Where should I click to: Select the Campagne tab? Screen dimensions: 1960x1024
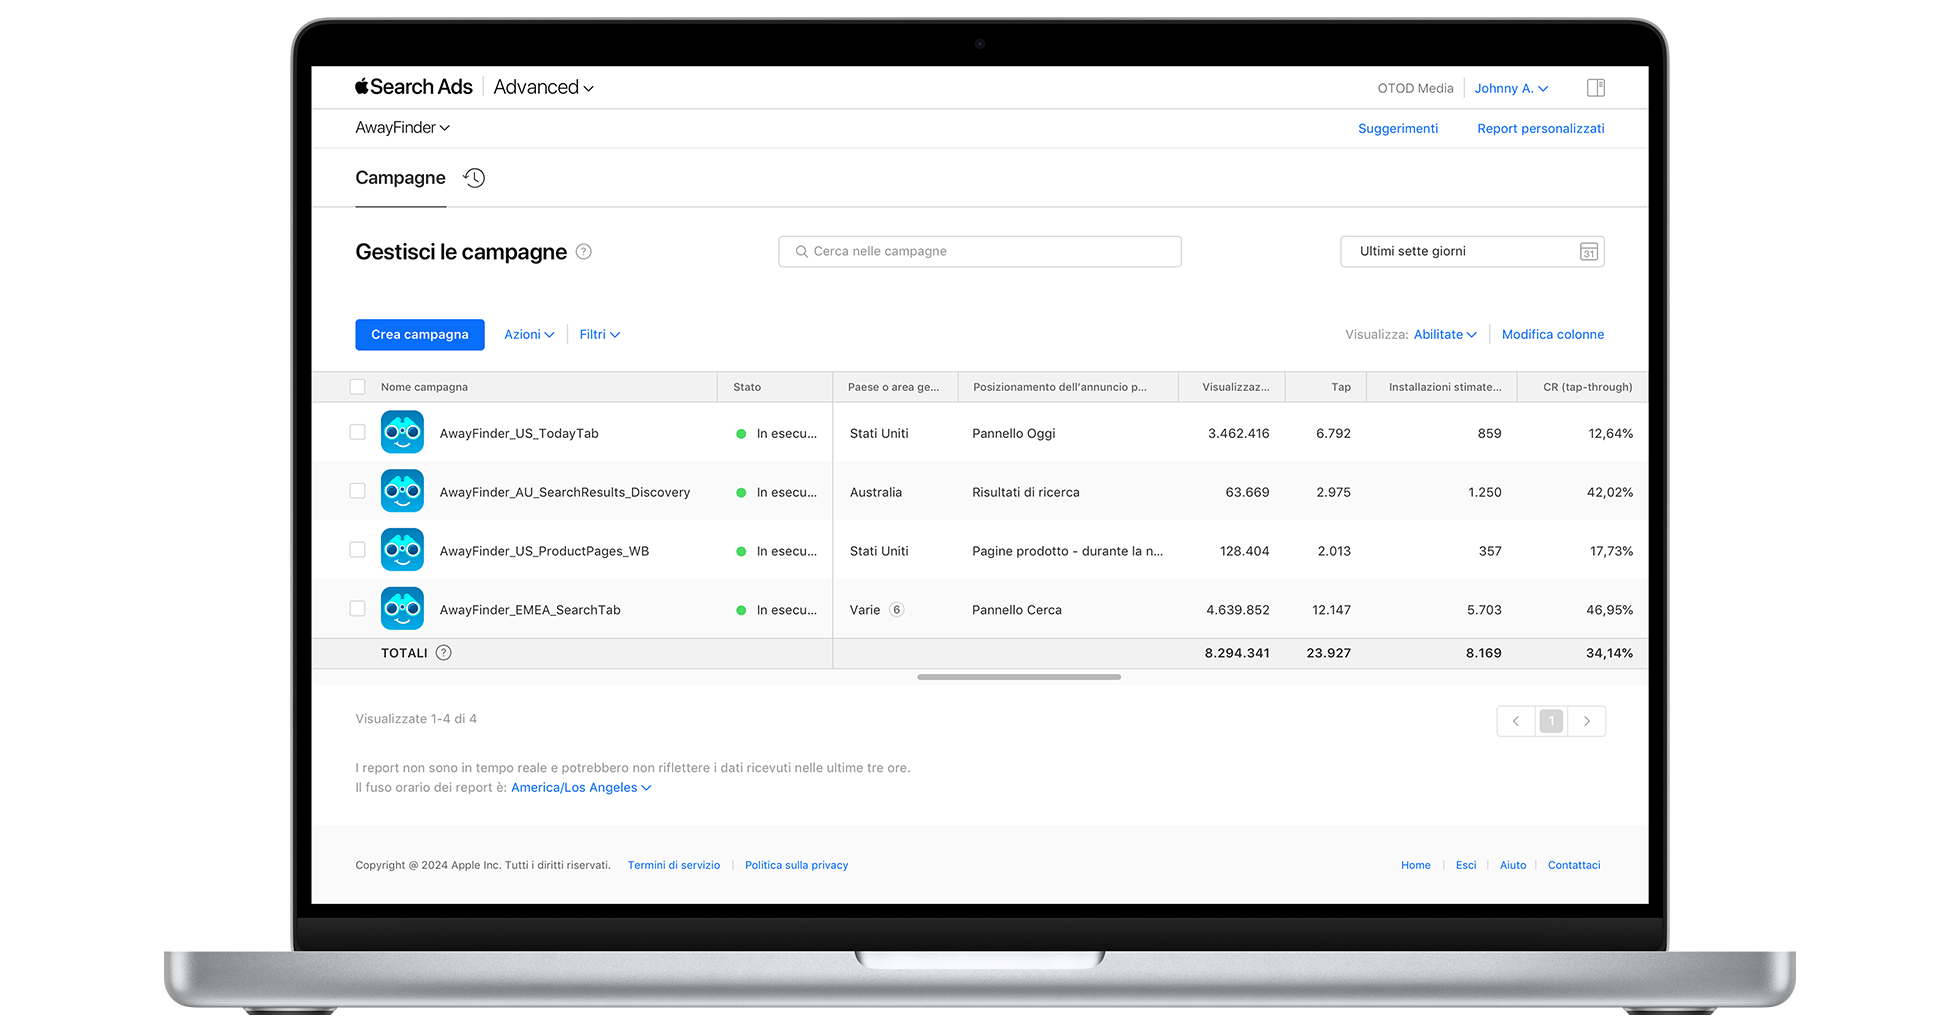pos(400,178)
